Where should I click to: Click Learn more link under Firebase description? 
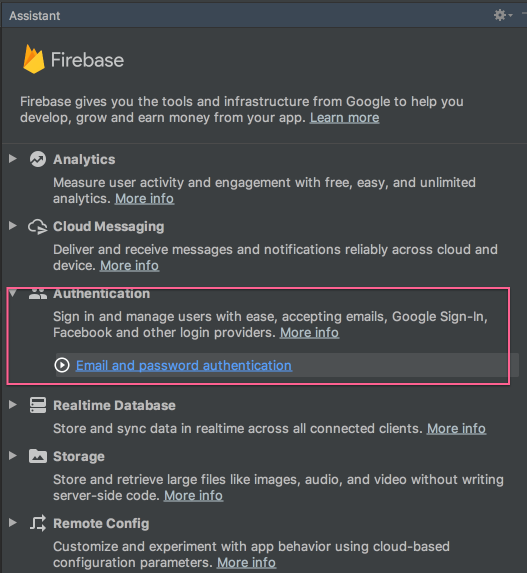[x=345, y=118]
